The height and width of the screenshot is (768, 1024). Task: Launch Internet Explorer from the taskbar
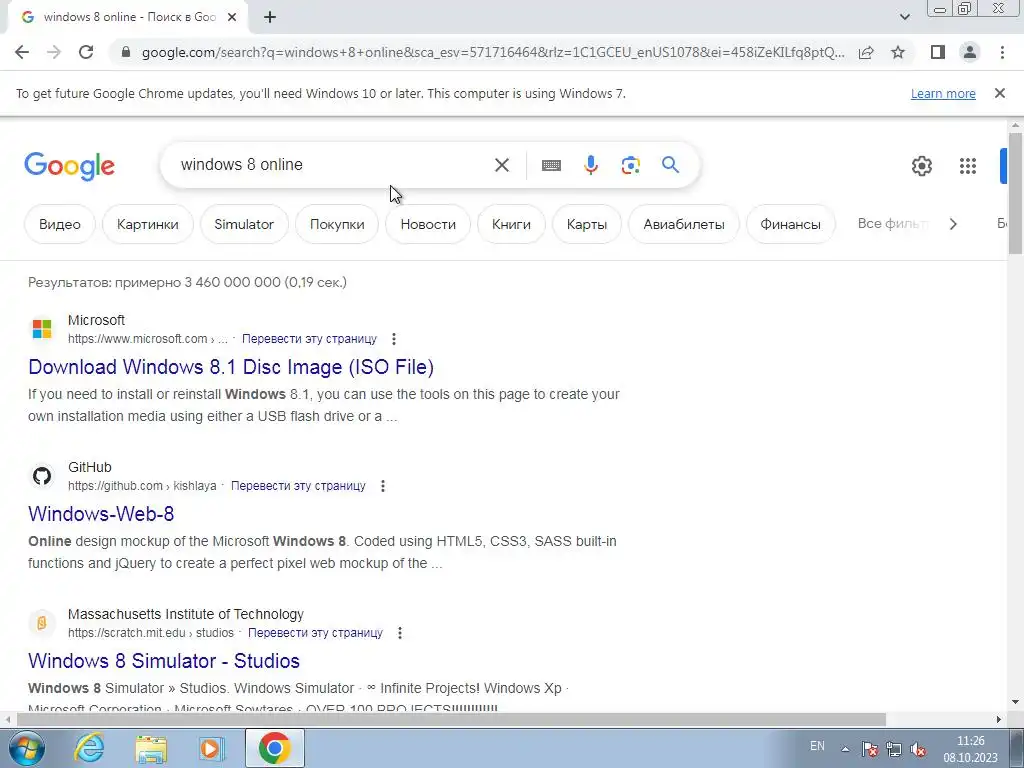click(89, 748)
